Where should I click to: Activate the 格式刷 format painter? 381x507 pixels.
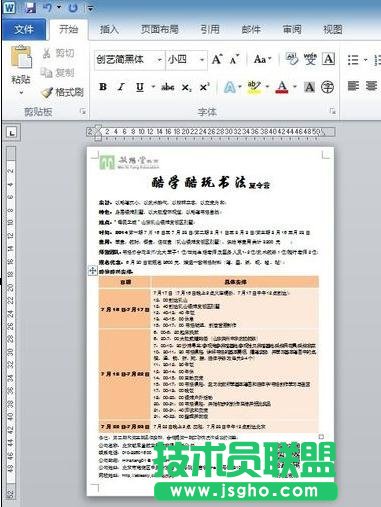pos(63,92)
